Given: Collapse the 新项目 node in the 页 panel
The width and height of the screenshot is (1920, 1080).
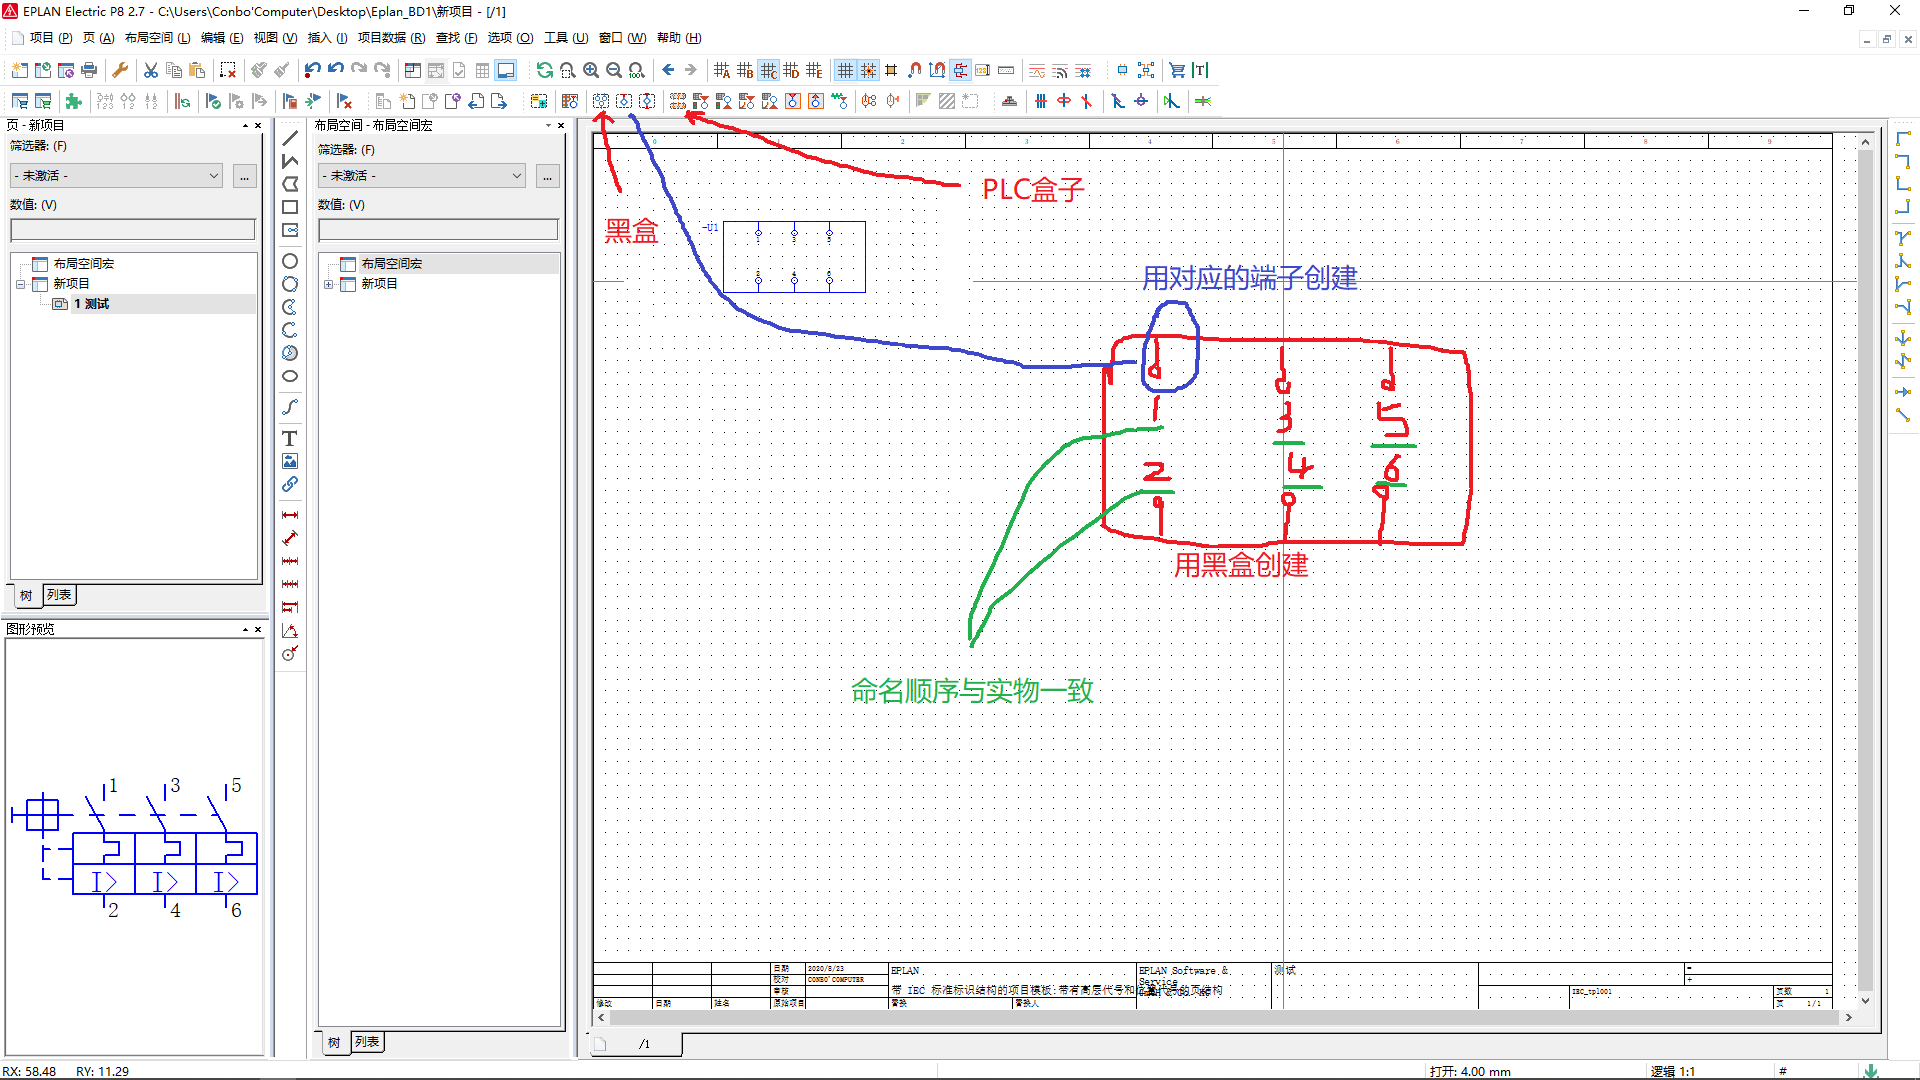Looking at the screenshot, I should point(19,283).
